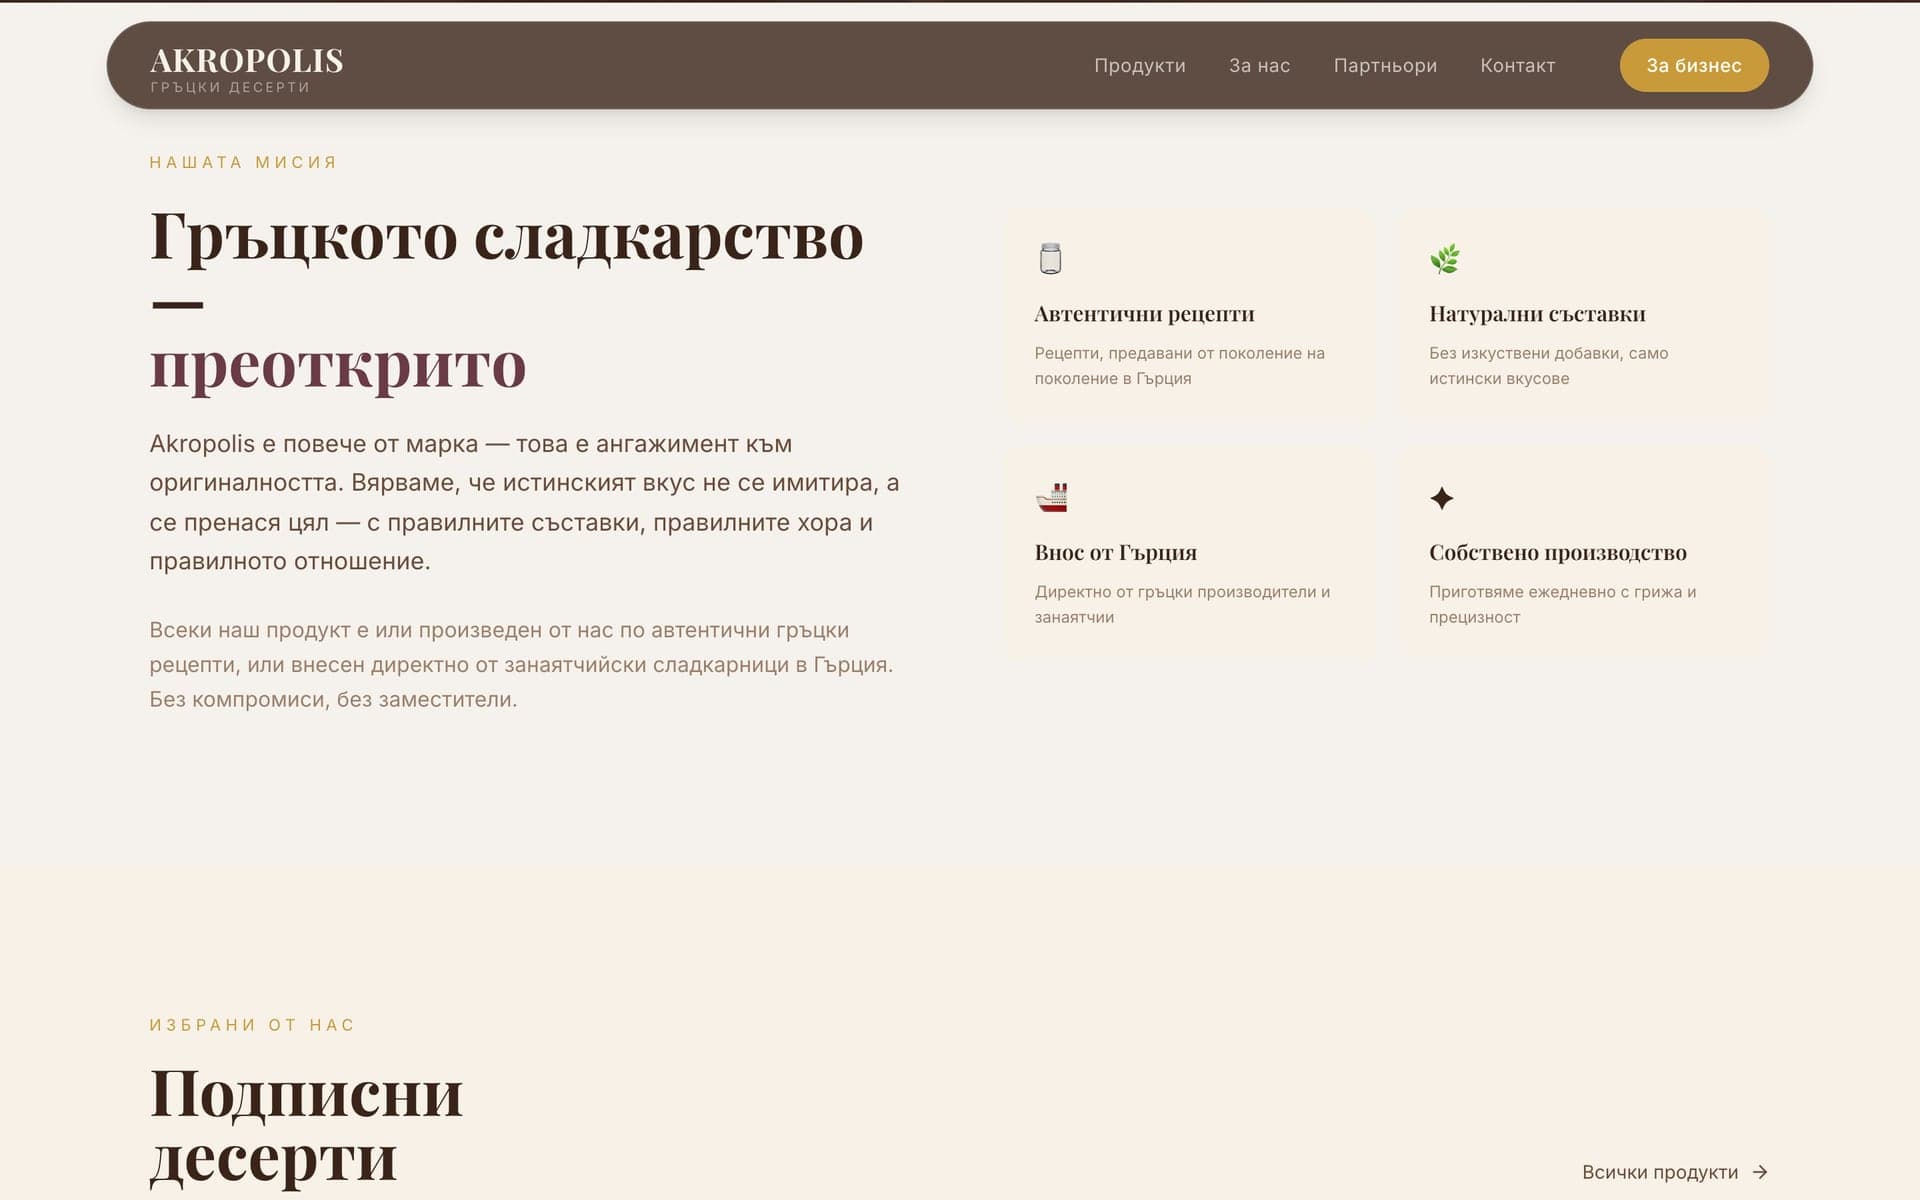Click the arrow icon next to Всички продукти
Screen dimensions: 1920x1200
tap(1760, 1172)
